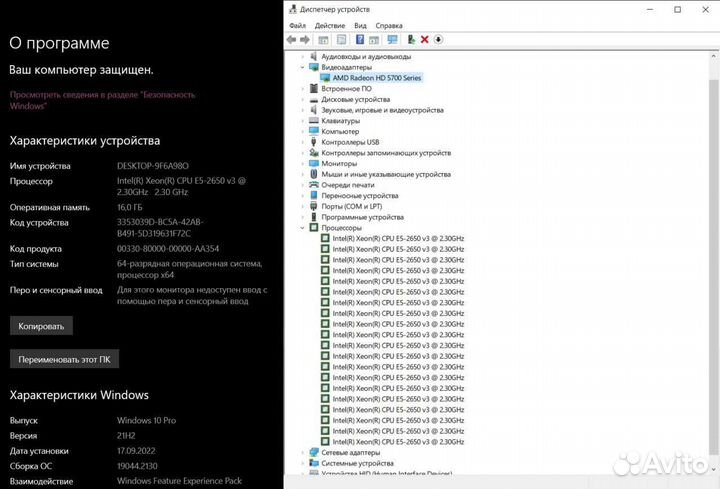Click the Forward arrow in Device Manager toolbar
The image size is (720, 489).
305,40
